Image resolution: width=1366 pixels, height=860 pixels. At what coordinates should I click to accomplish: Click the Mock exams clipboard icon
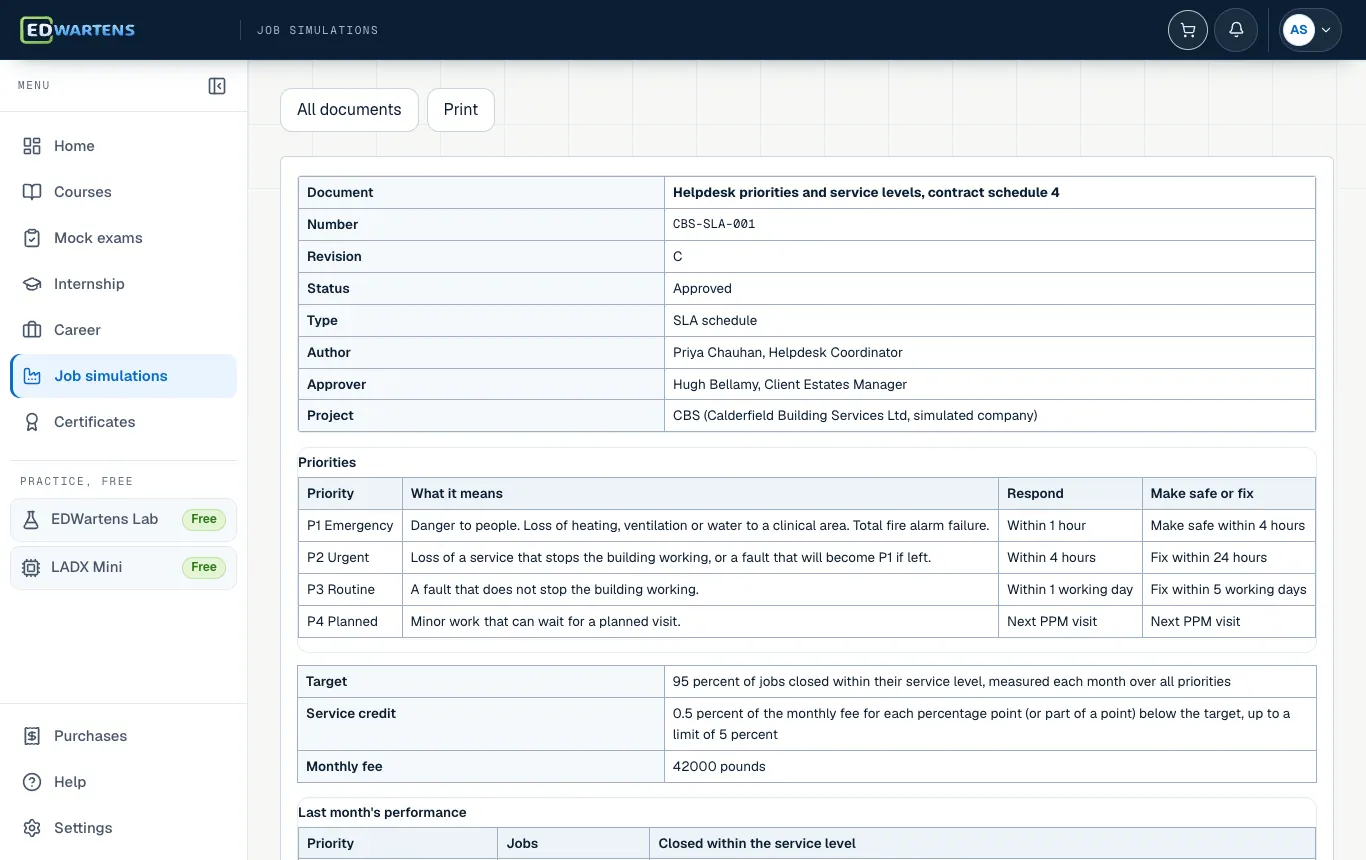32,238
